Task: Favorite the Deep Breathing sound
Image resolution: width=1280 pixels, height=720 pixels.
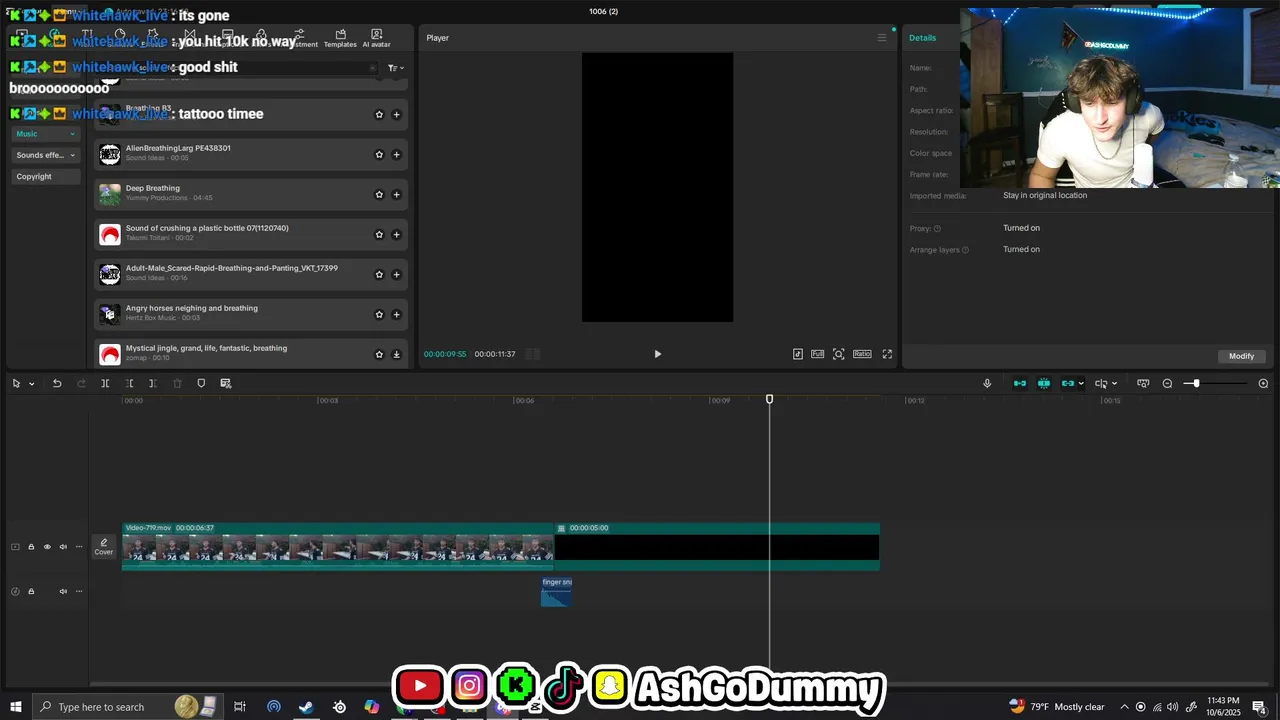Action: [379, 194]
